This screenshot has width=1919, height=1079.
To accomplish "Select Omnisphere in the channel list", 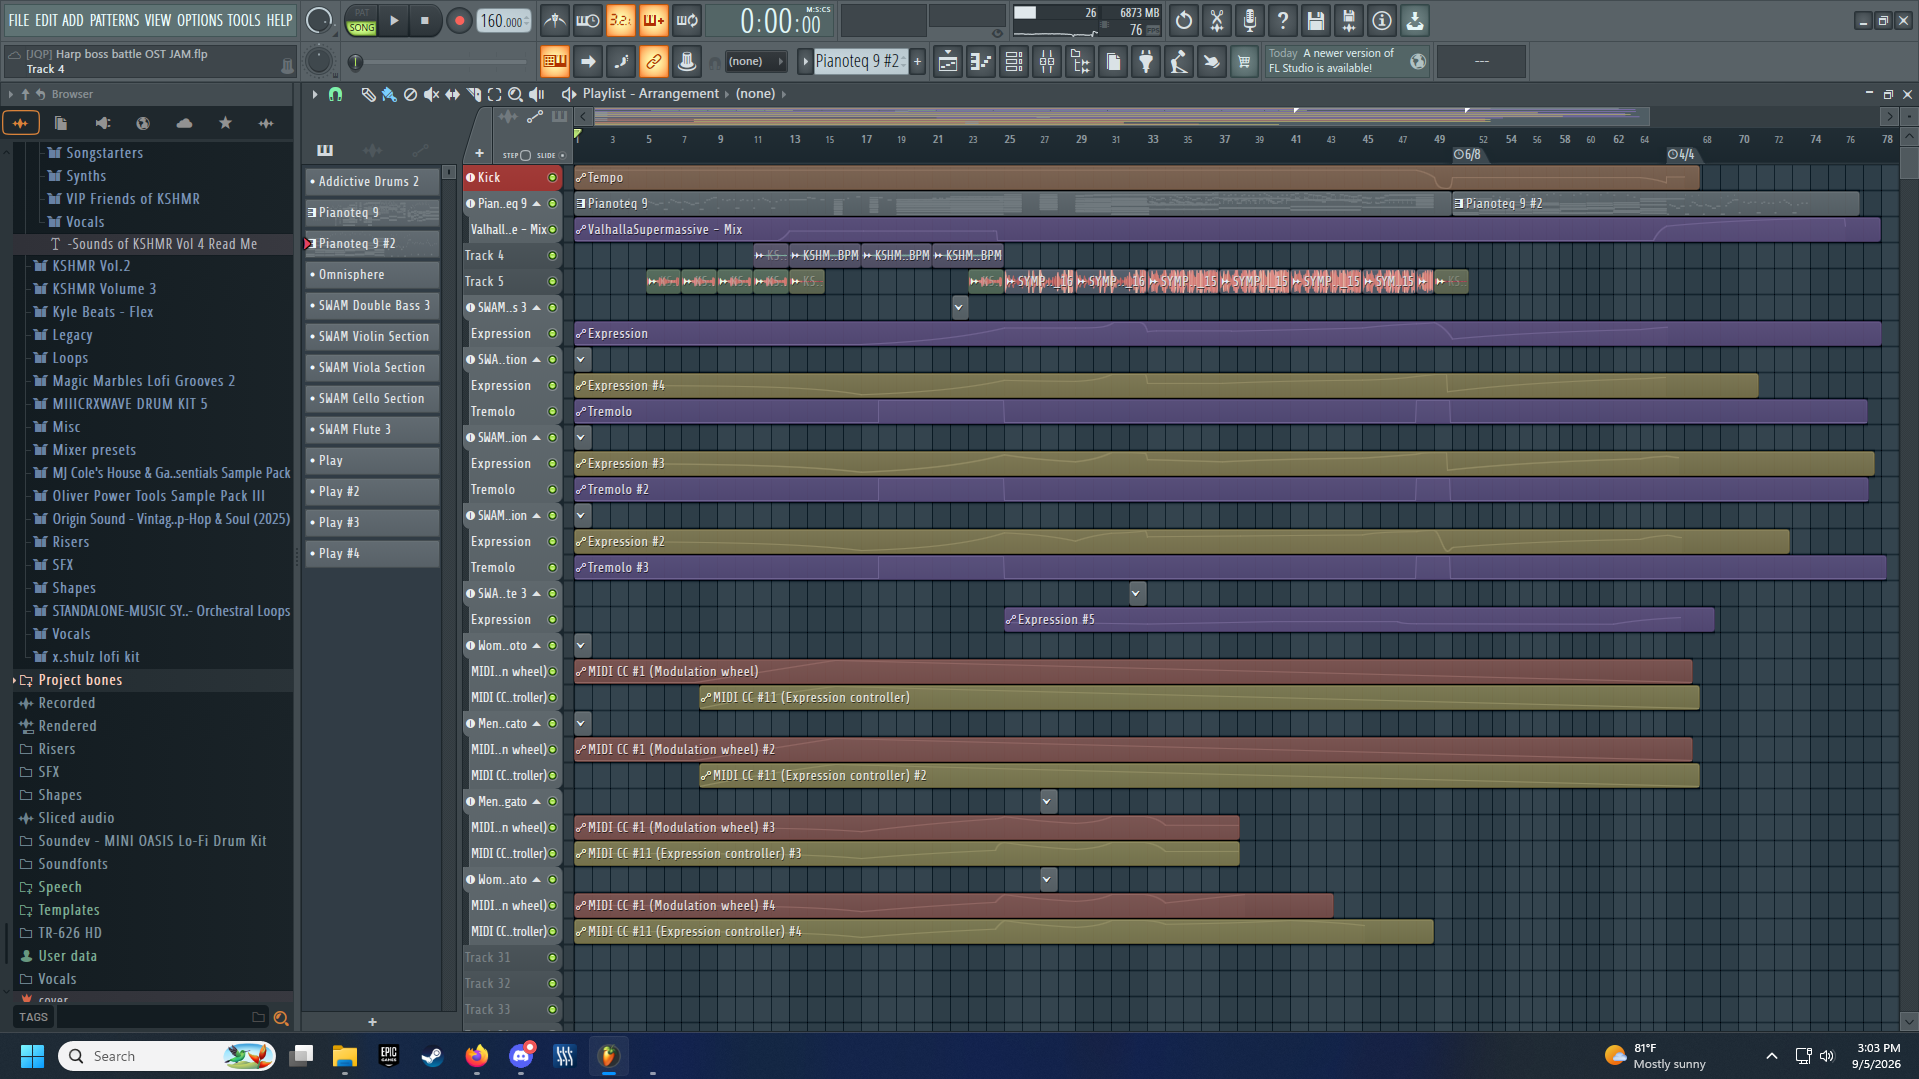I will [x=372, y=275].
